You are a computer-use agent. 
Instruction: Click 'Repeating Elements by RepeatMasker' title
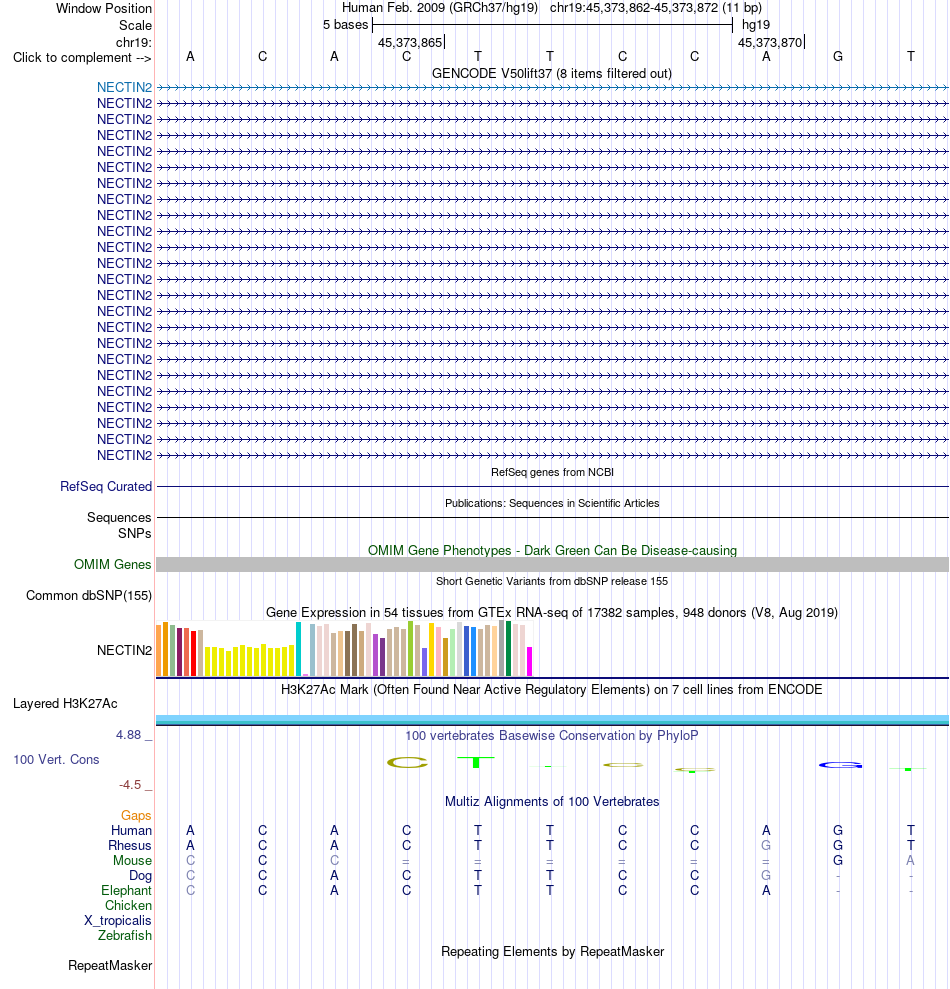(552, 952)
